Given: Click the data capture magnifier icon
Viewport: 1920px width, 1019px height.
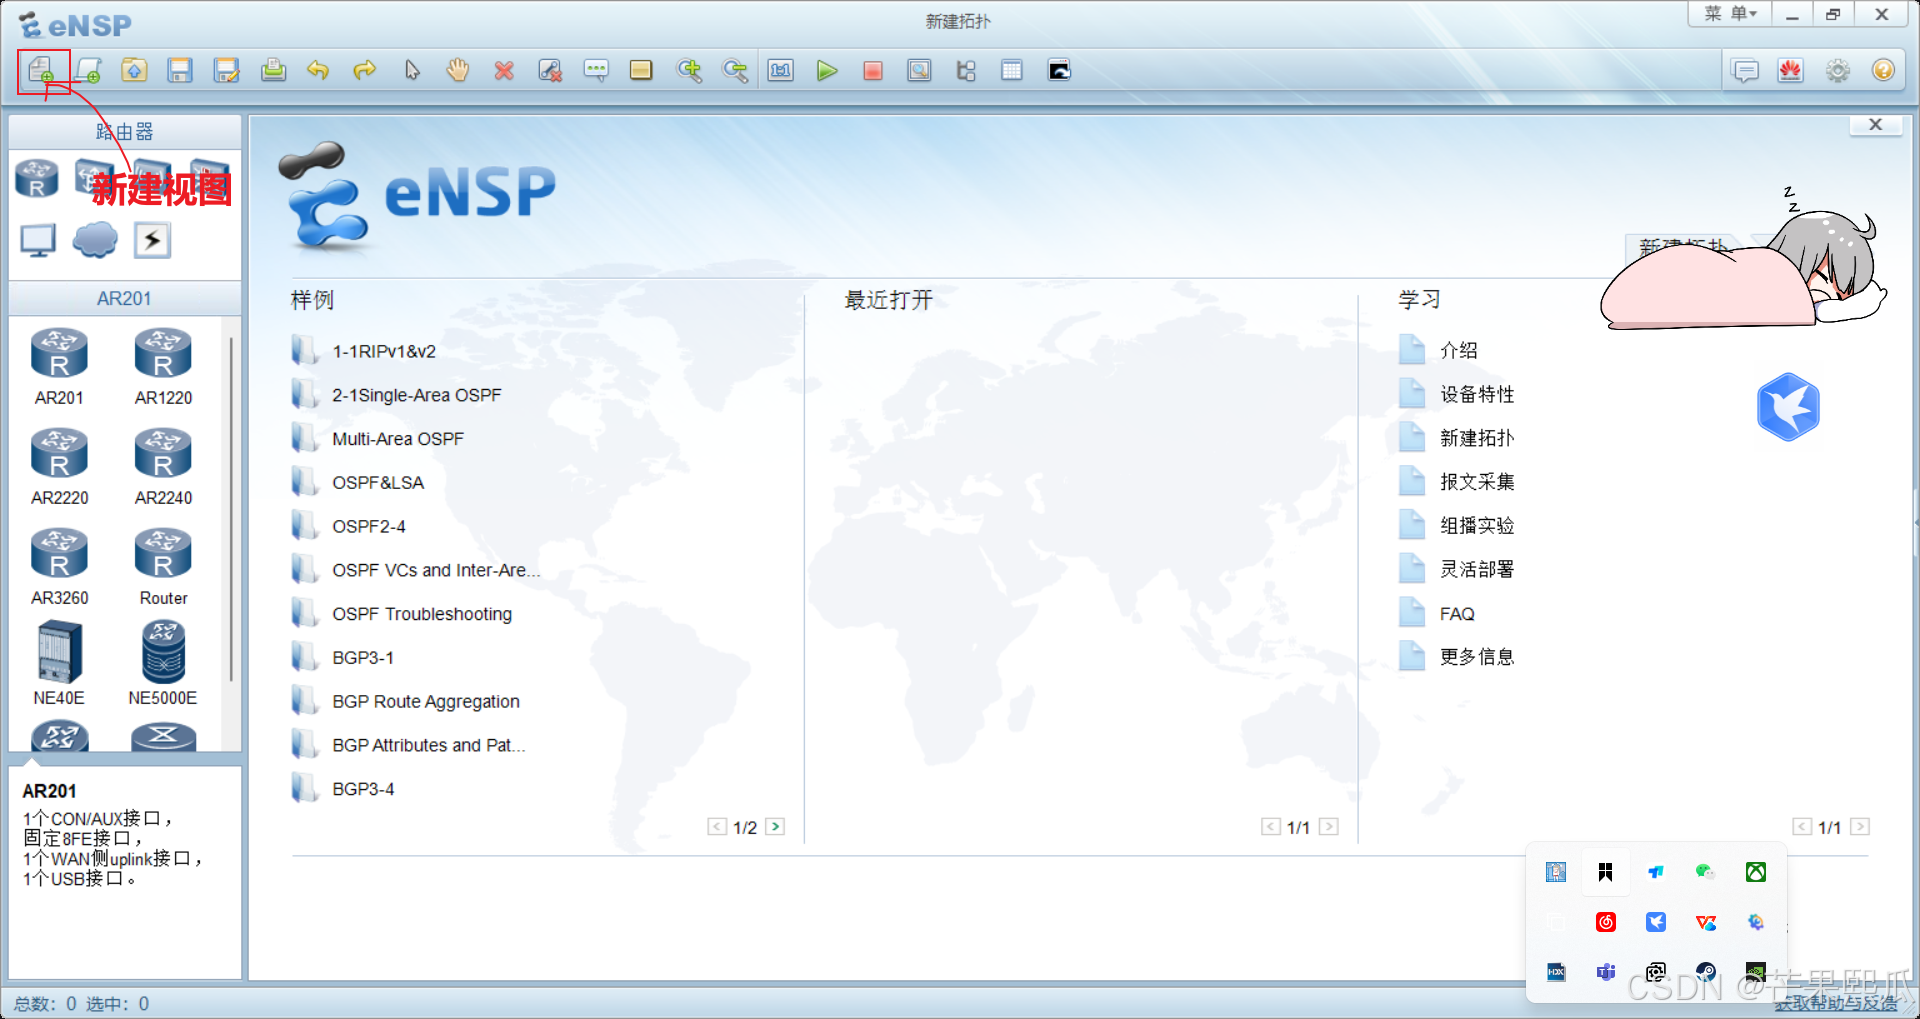Looking at the screenshot, I should point(919,70).
